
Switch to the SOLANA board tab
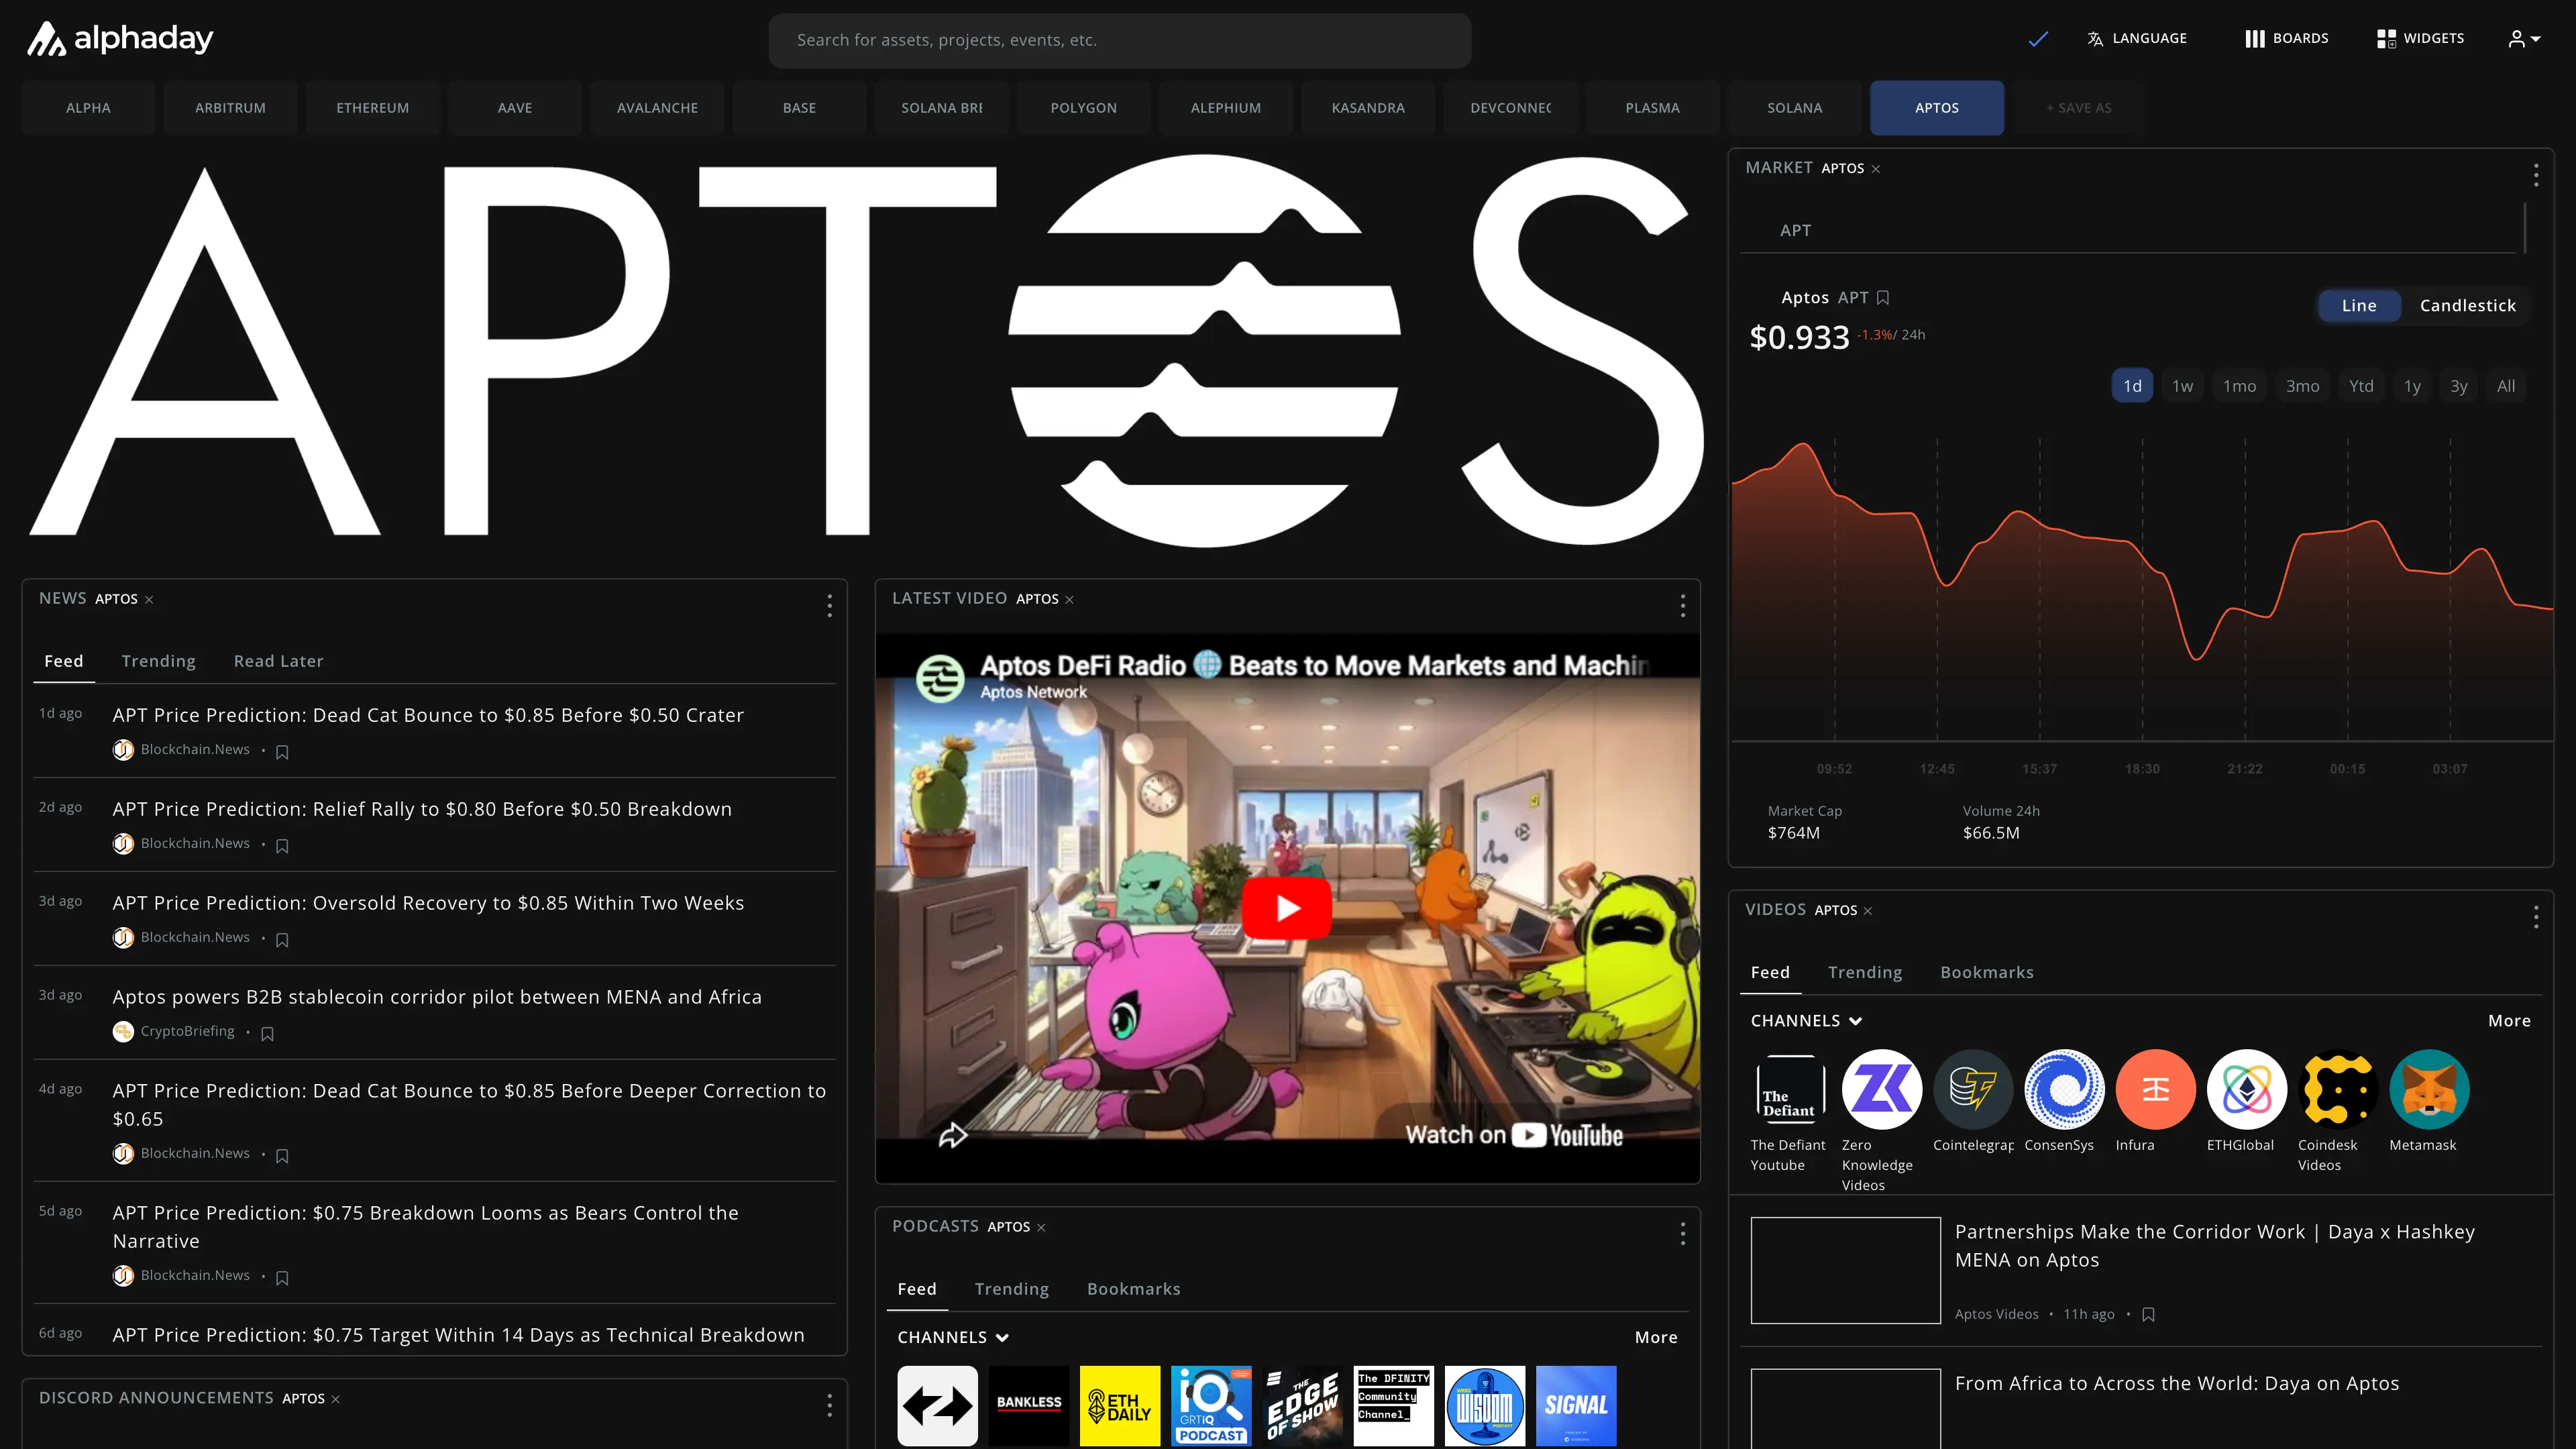point(1794,108)
